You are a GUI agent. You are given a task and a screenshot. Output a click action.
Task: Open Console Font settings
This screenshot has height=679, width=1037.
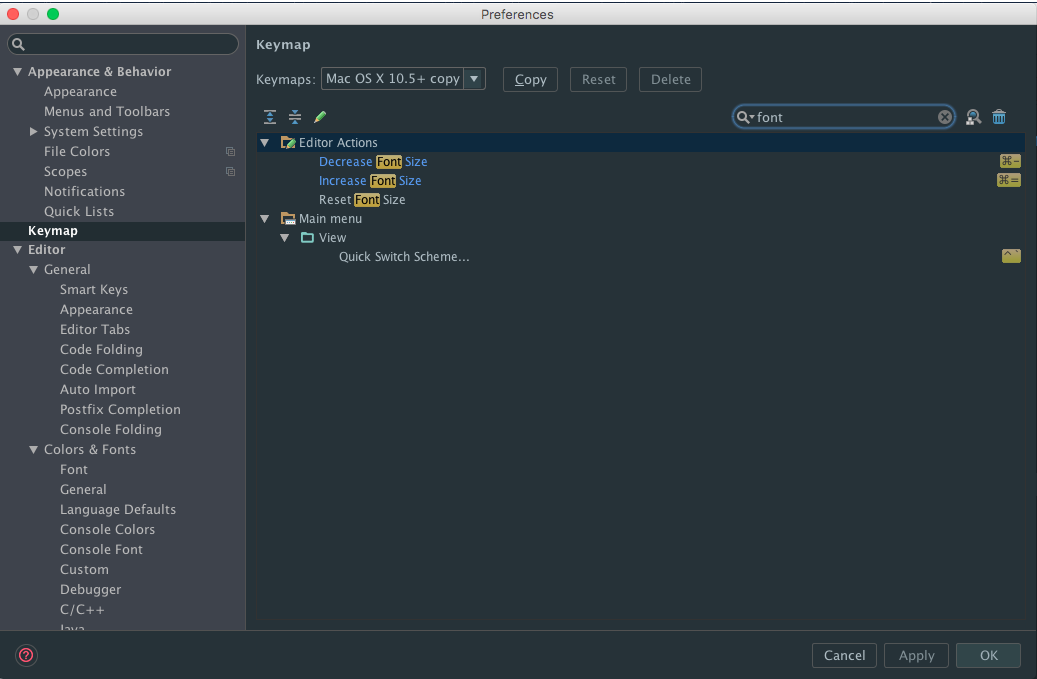click(101, 549)
